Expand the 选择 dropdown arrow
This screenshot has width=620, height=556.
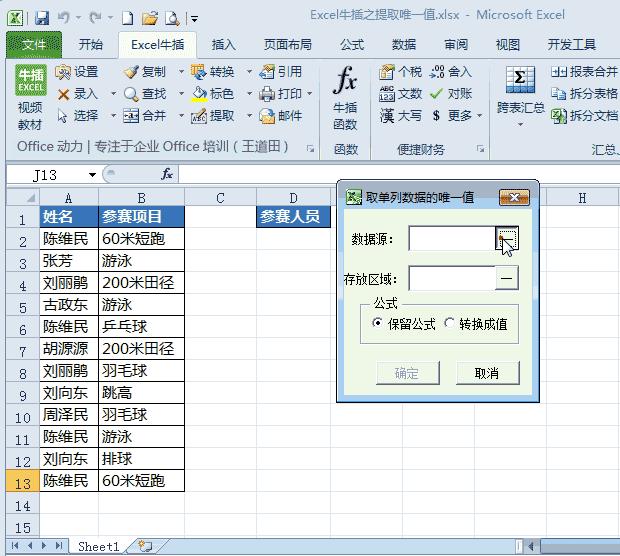[x=113, y=116]
